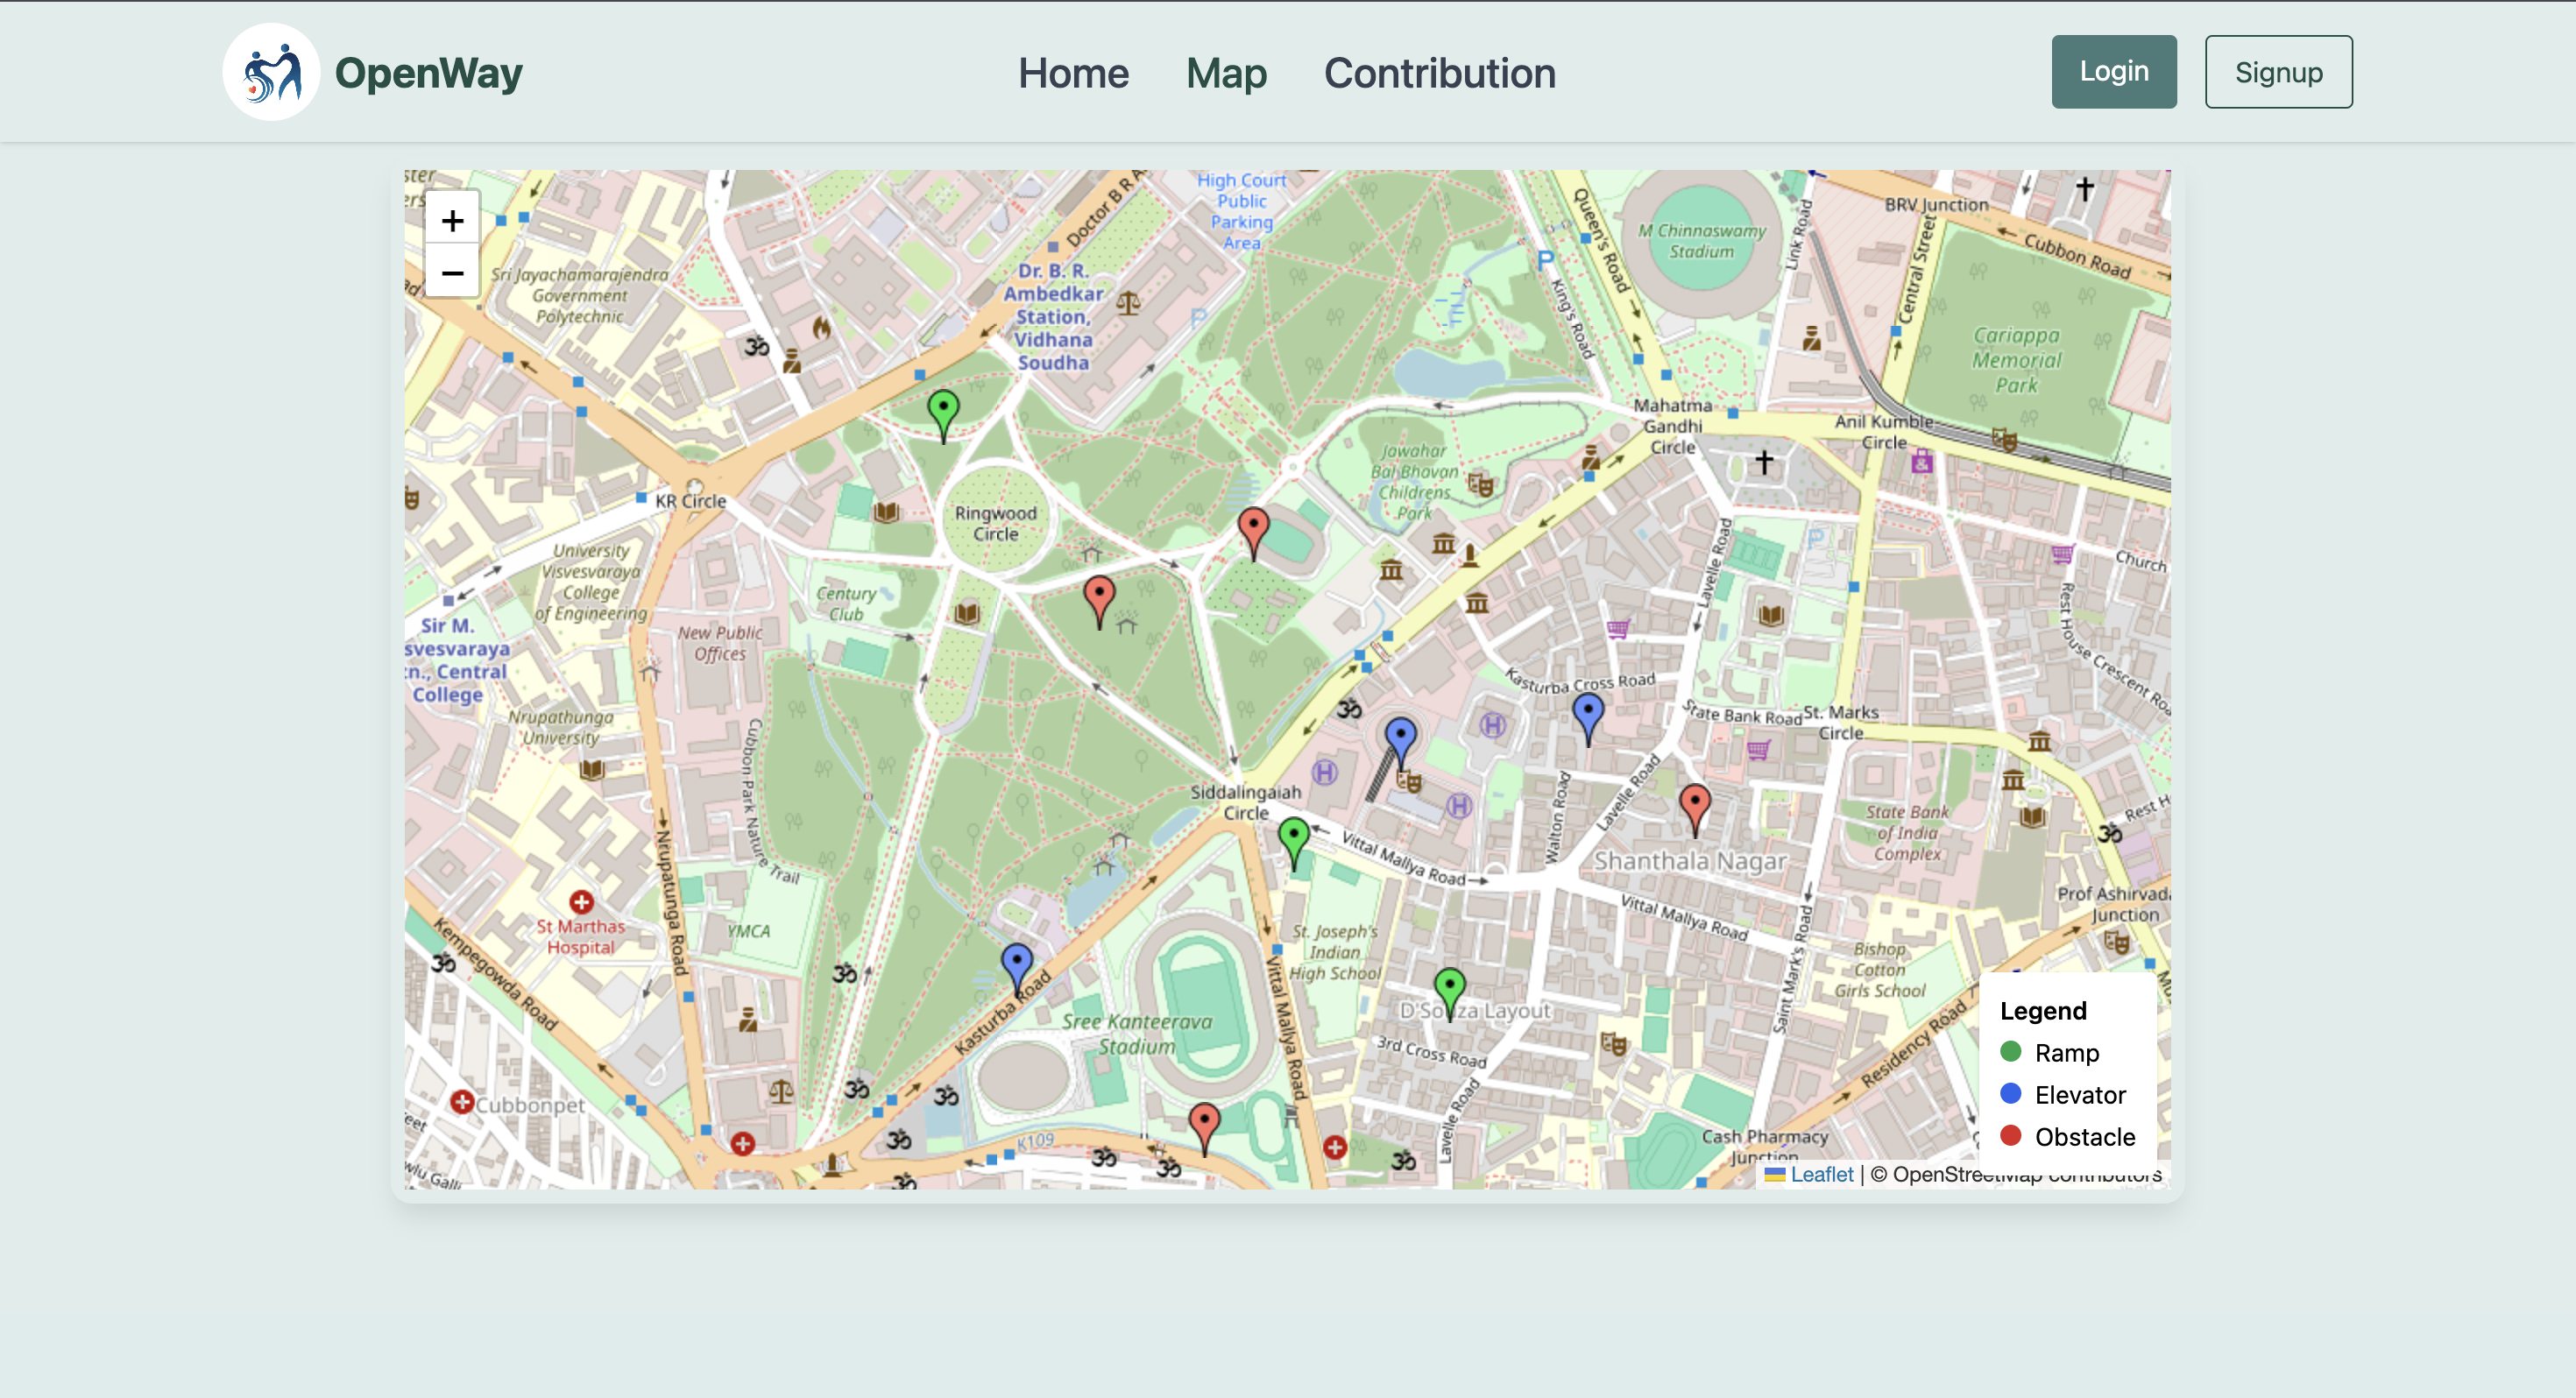The height and width of the screenshot is (1398, 2576).
Task: Open the Map page
Action: click(x=1226, y=73)
